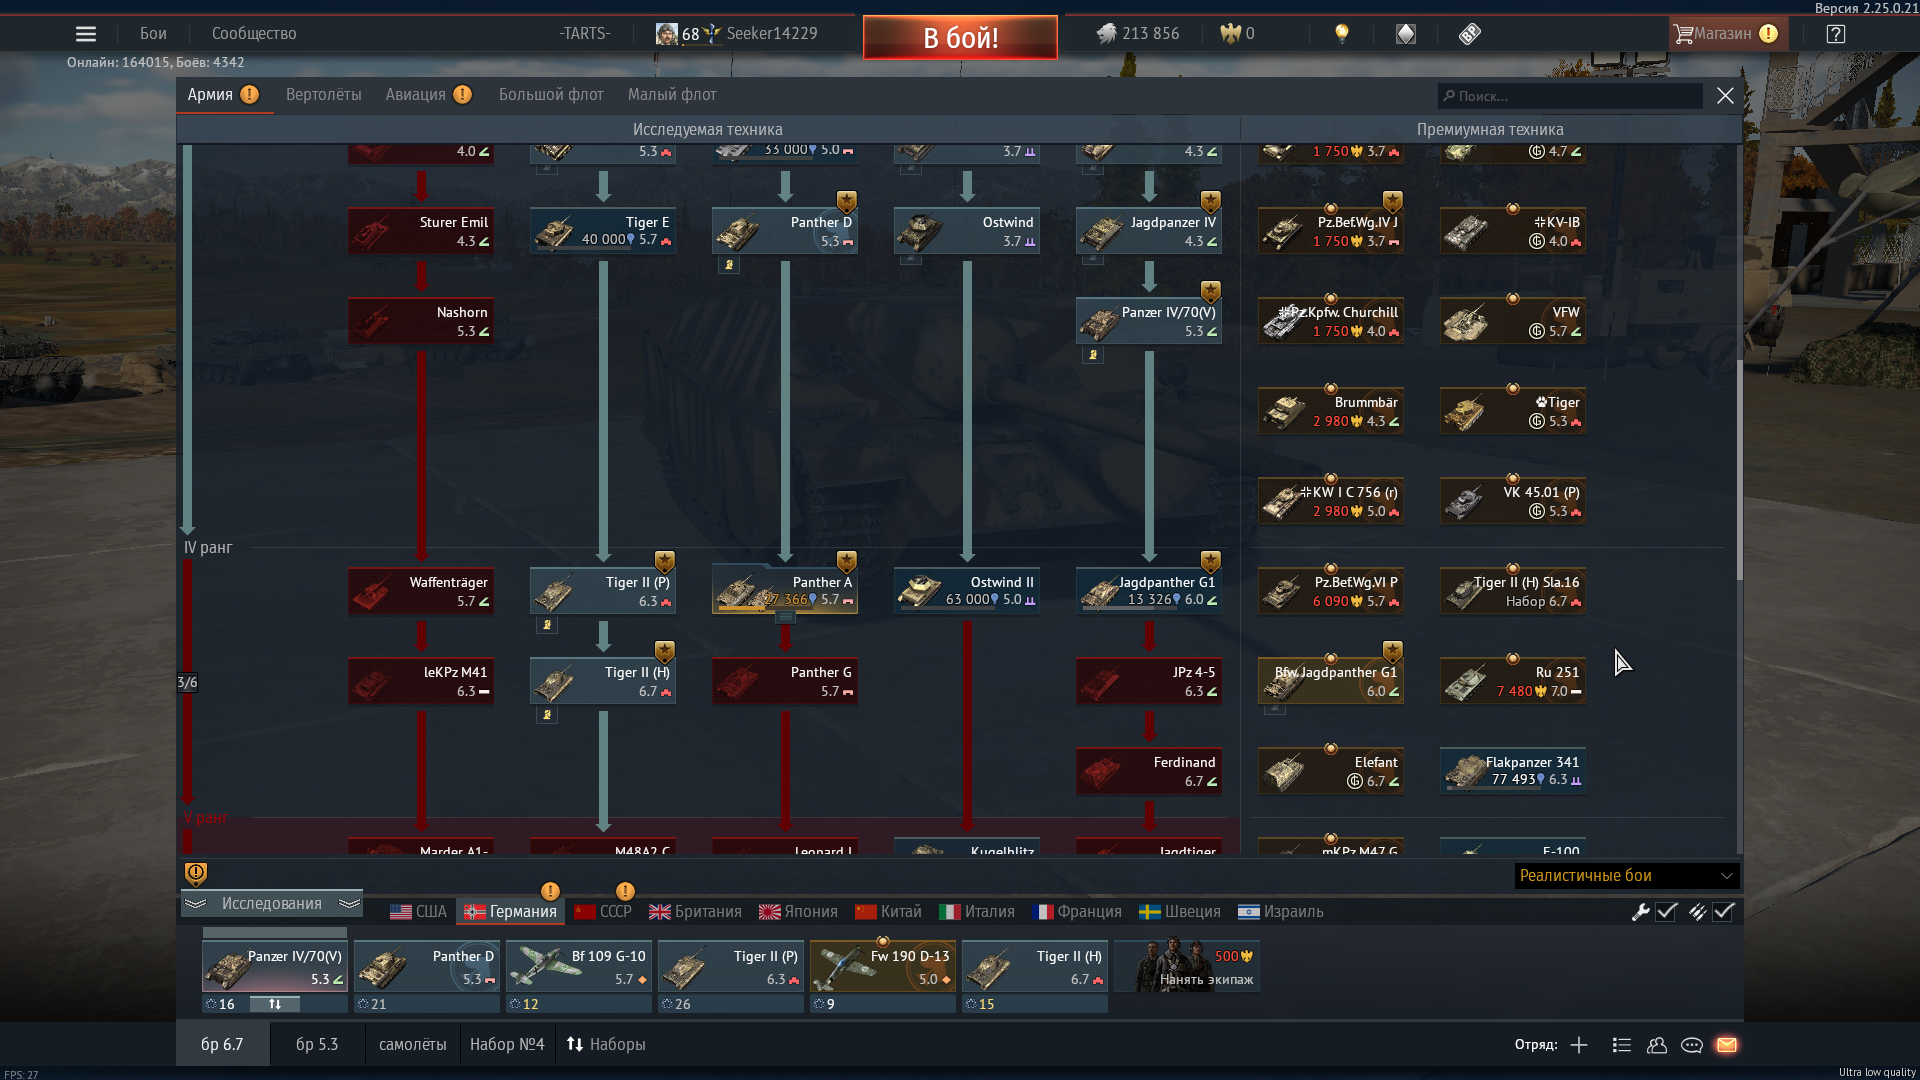Close the research tree window
Viewport: 1920px width, 1080px height.
pyautogui.click(x=1725, y=96)
